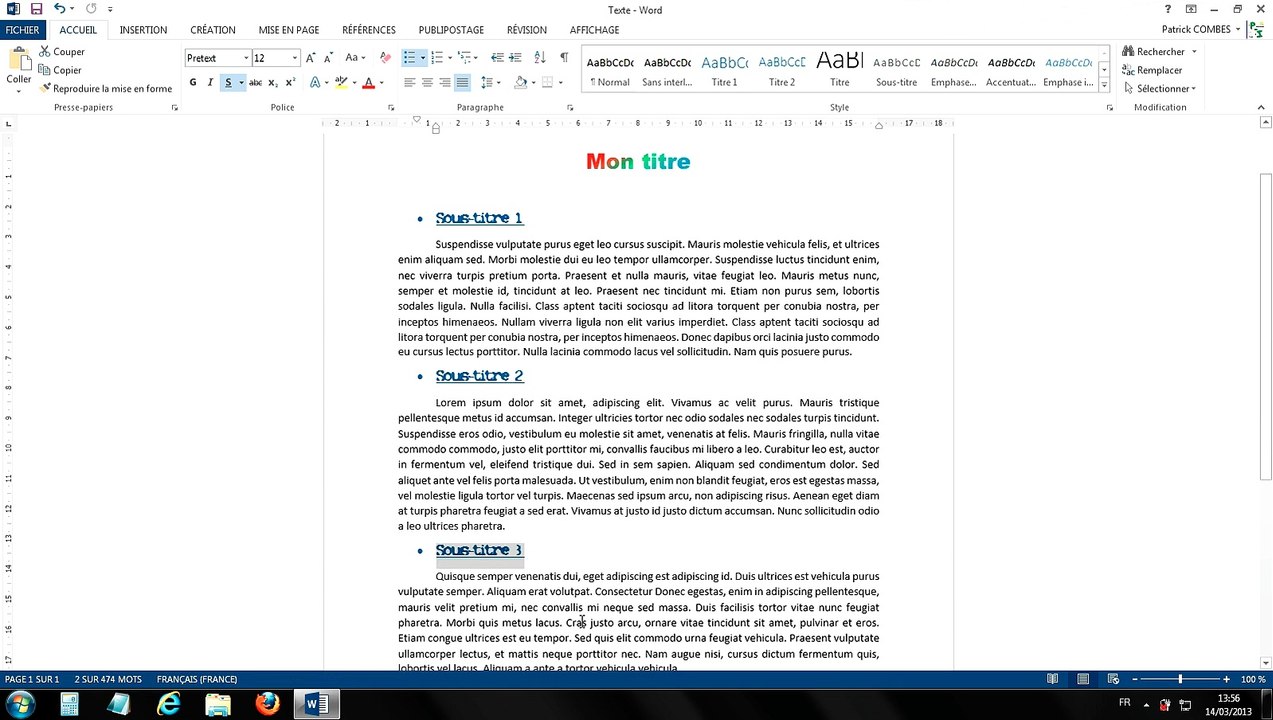Switch to print layout view
Screen dimensions: 1273x720
coord(1083,679)
